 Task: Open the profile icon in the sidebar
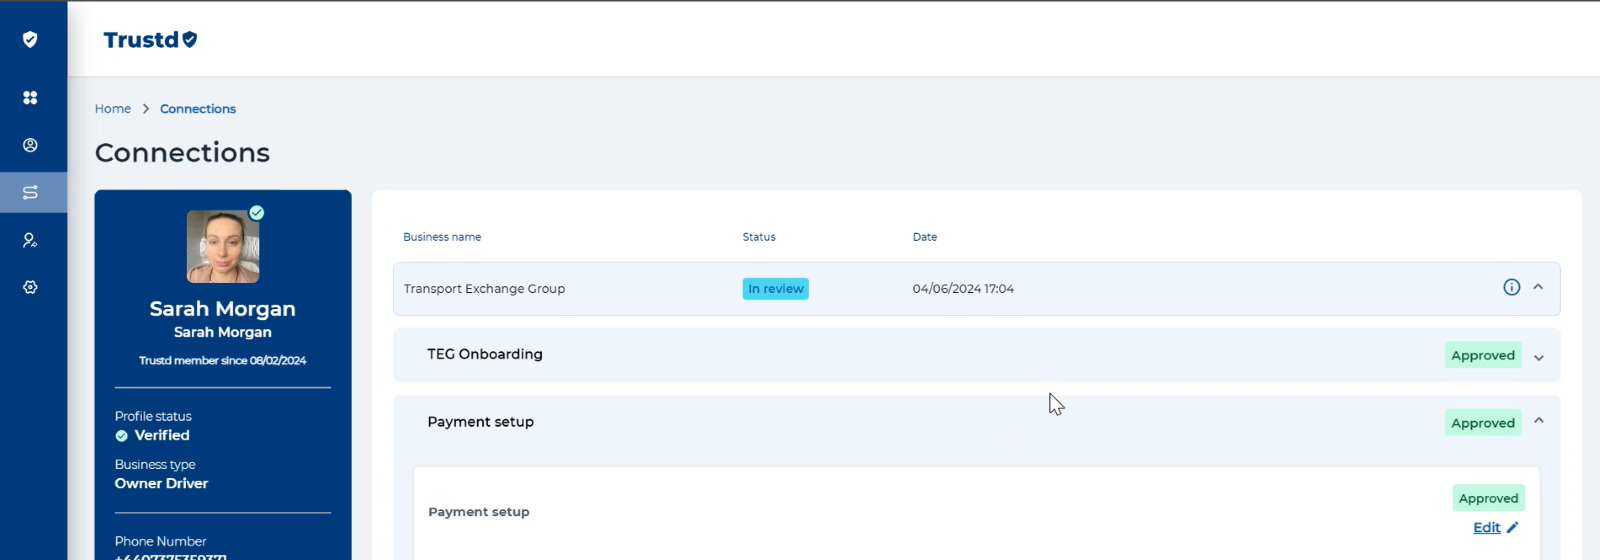coord(30,145)
